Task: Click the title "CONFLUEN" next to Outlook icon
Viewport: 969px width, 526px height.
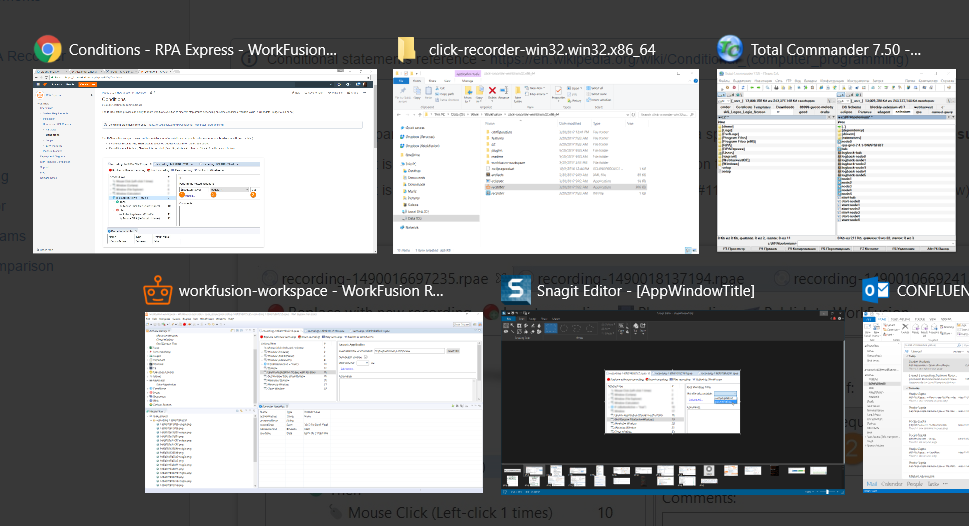Action: (933, 291)
